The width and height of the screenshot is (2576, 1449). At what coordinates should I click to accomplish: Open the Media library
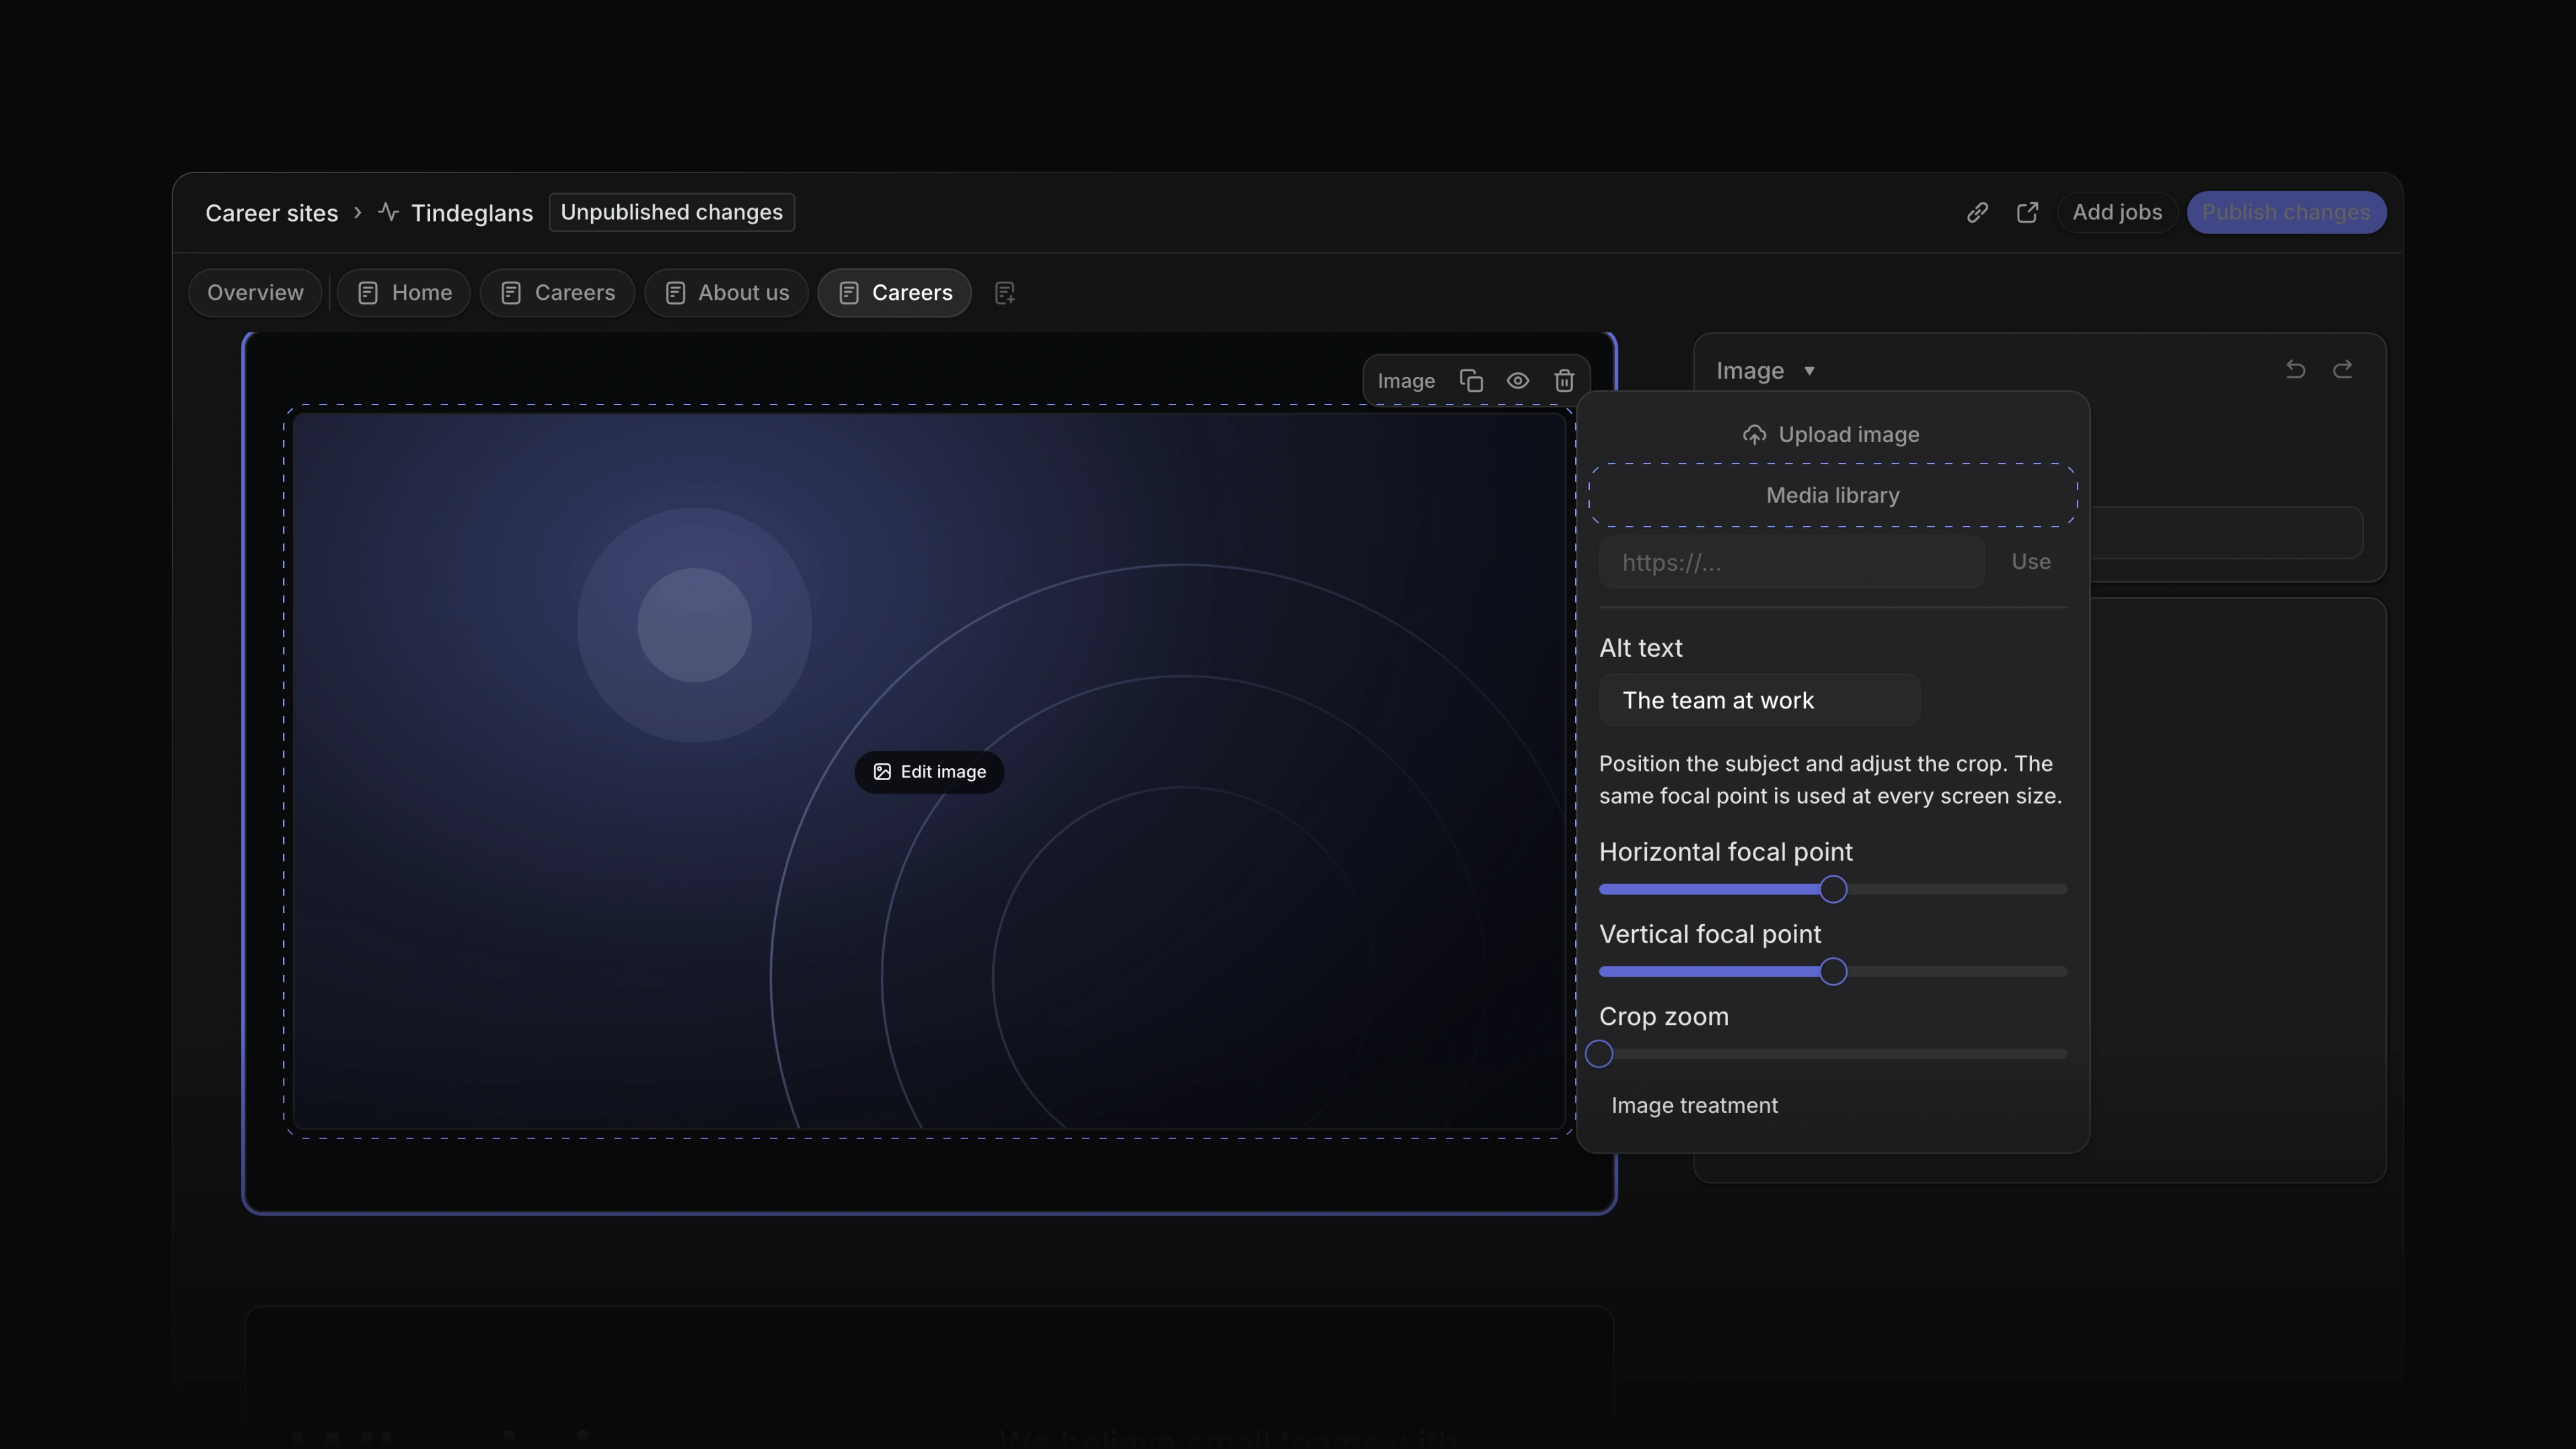[1833, 495]
